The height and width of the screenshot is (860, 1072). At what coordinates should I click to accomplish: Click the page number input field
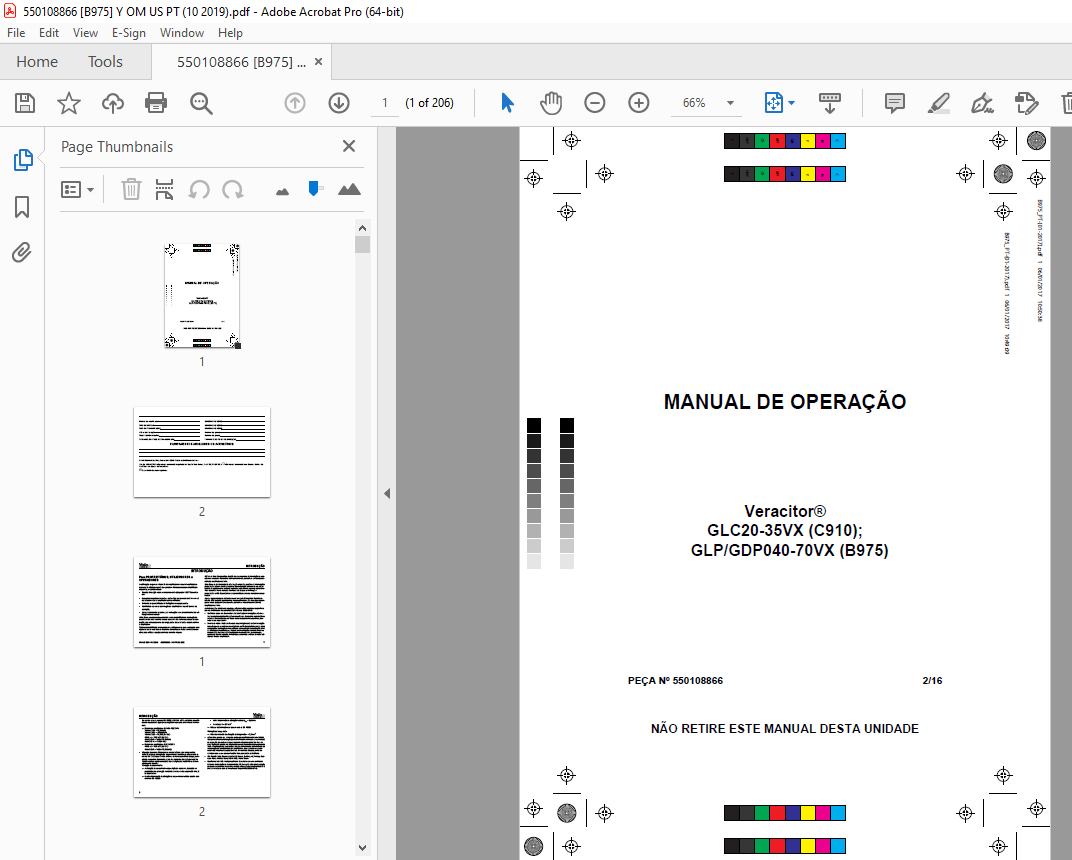(x=385, y=103)
